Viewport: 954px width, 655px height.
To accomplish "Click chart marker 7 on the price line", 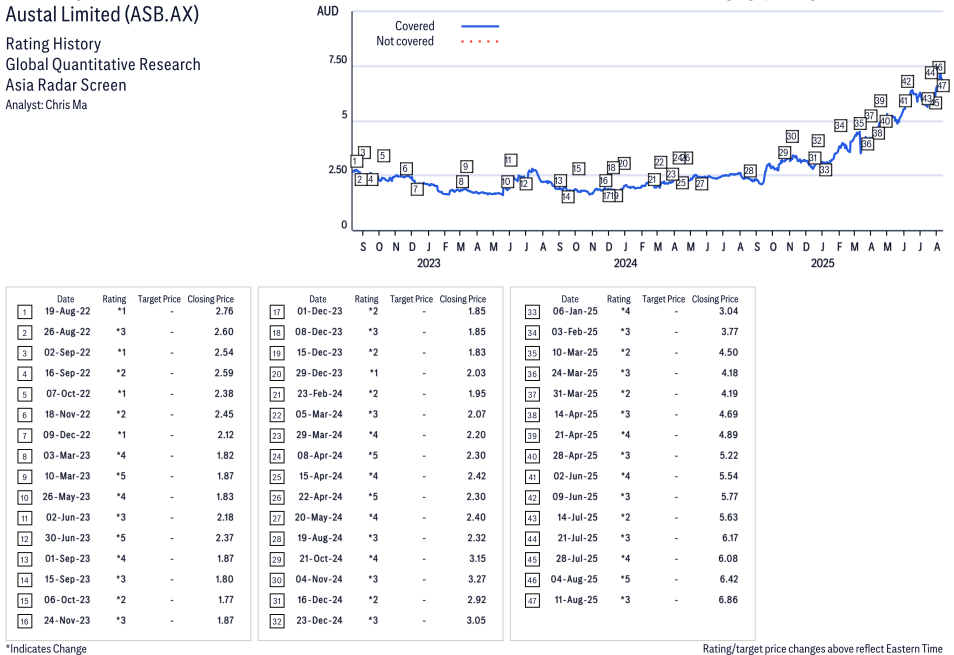I will coord(416,189).
